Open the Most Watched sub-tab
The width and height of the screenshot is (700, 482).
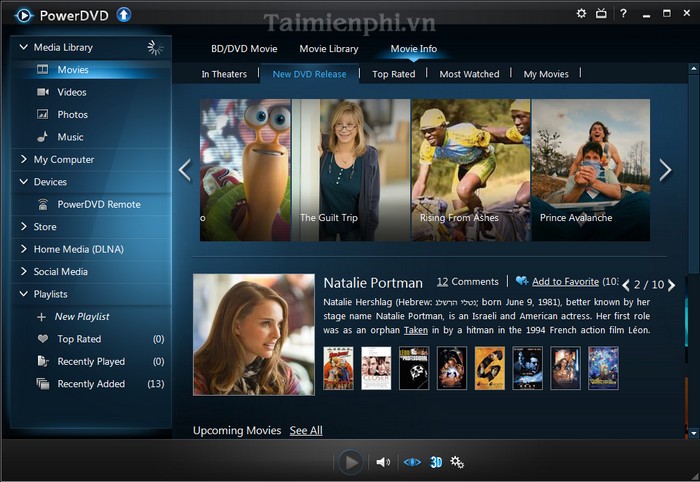coord(469,74)
